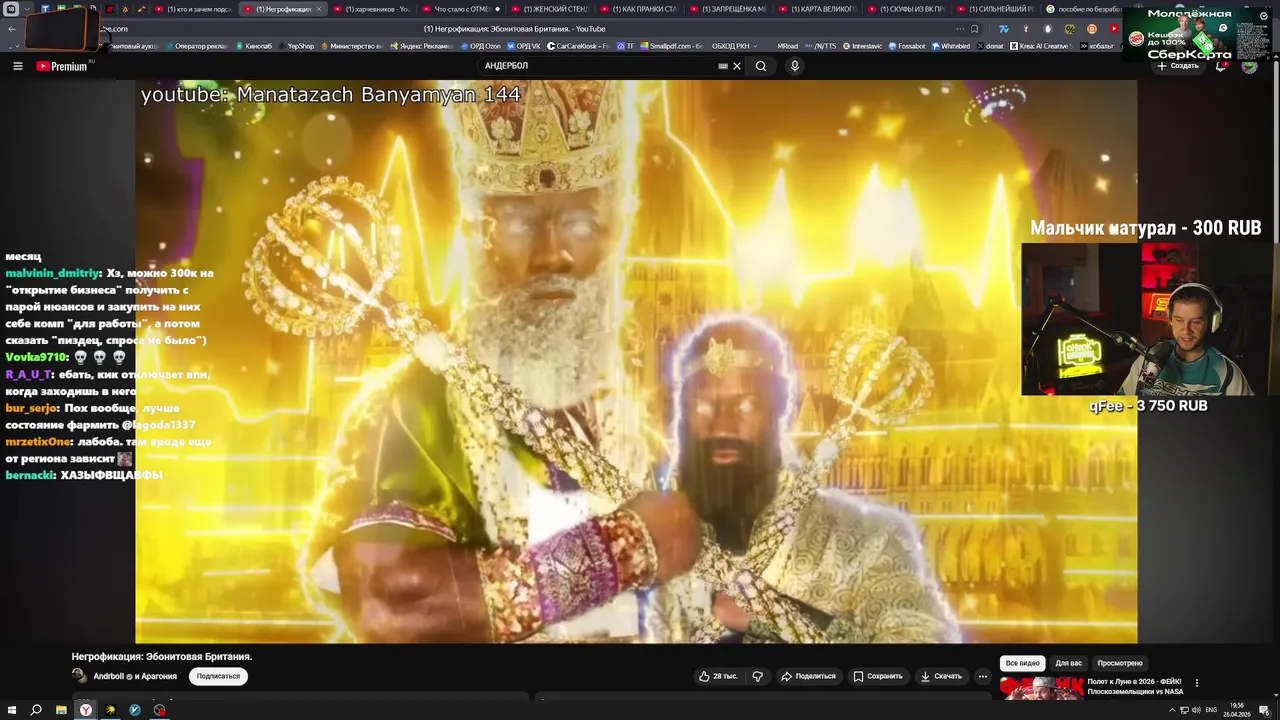The image size is (1280, 720).
Task: Open the Полет к Луне recommended video thumbnail
Action: (x=1040, y=688)
